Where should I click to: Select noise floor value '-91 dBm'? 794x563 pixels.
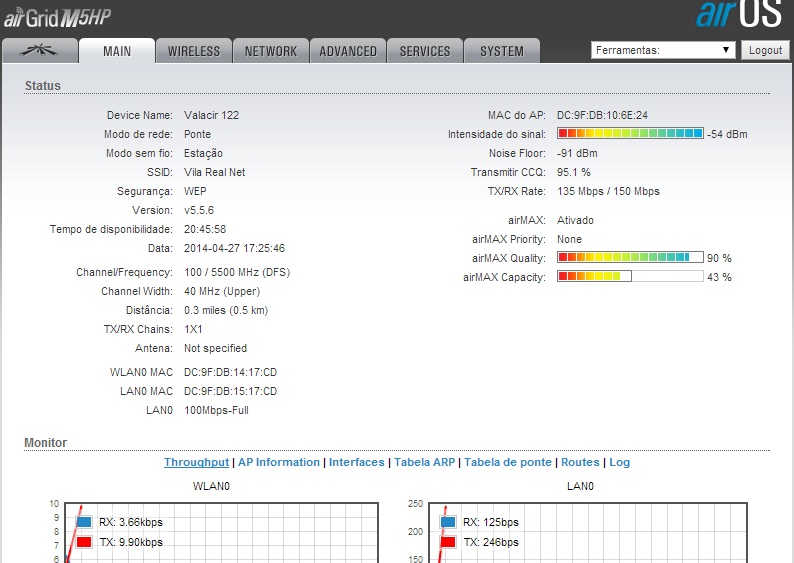tap(577, 153)
